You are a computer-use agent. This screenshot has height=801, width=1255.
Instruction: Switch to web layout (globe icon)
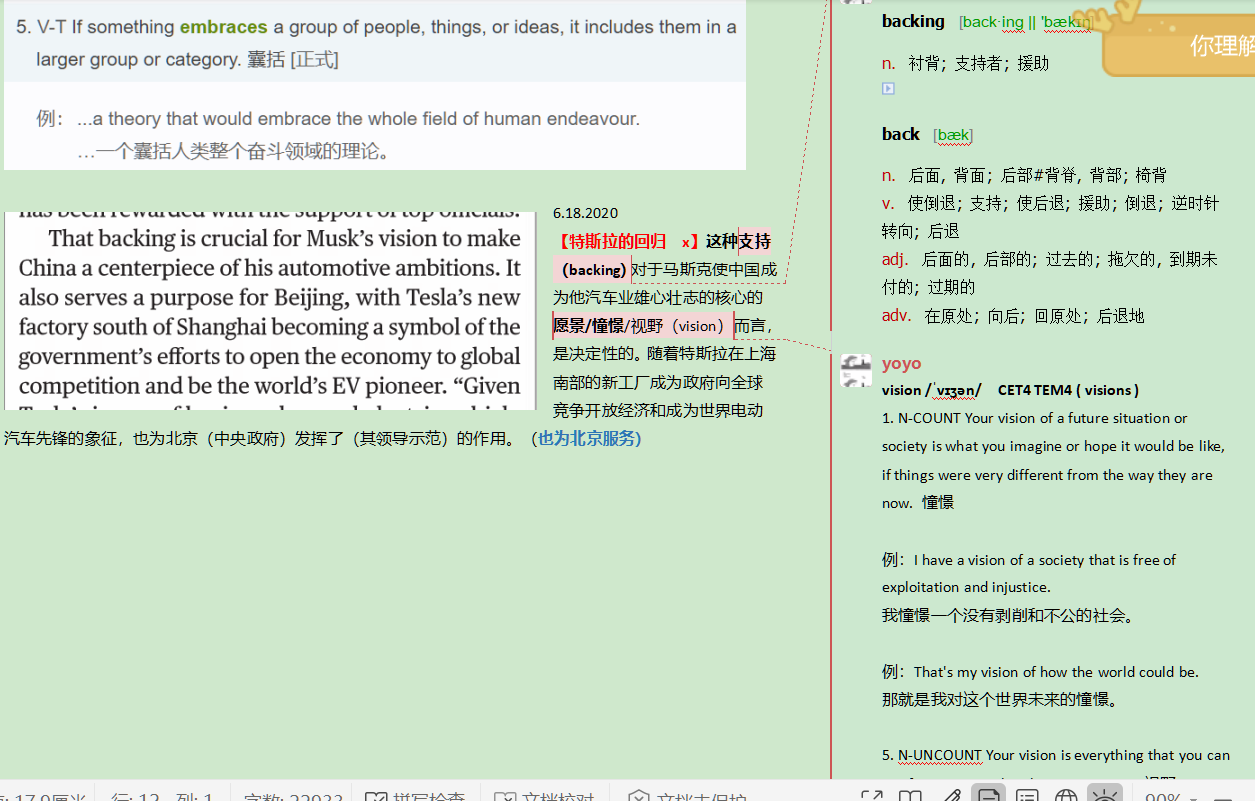pos(1066,796)
